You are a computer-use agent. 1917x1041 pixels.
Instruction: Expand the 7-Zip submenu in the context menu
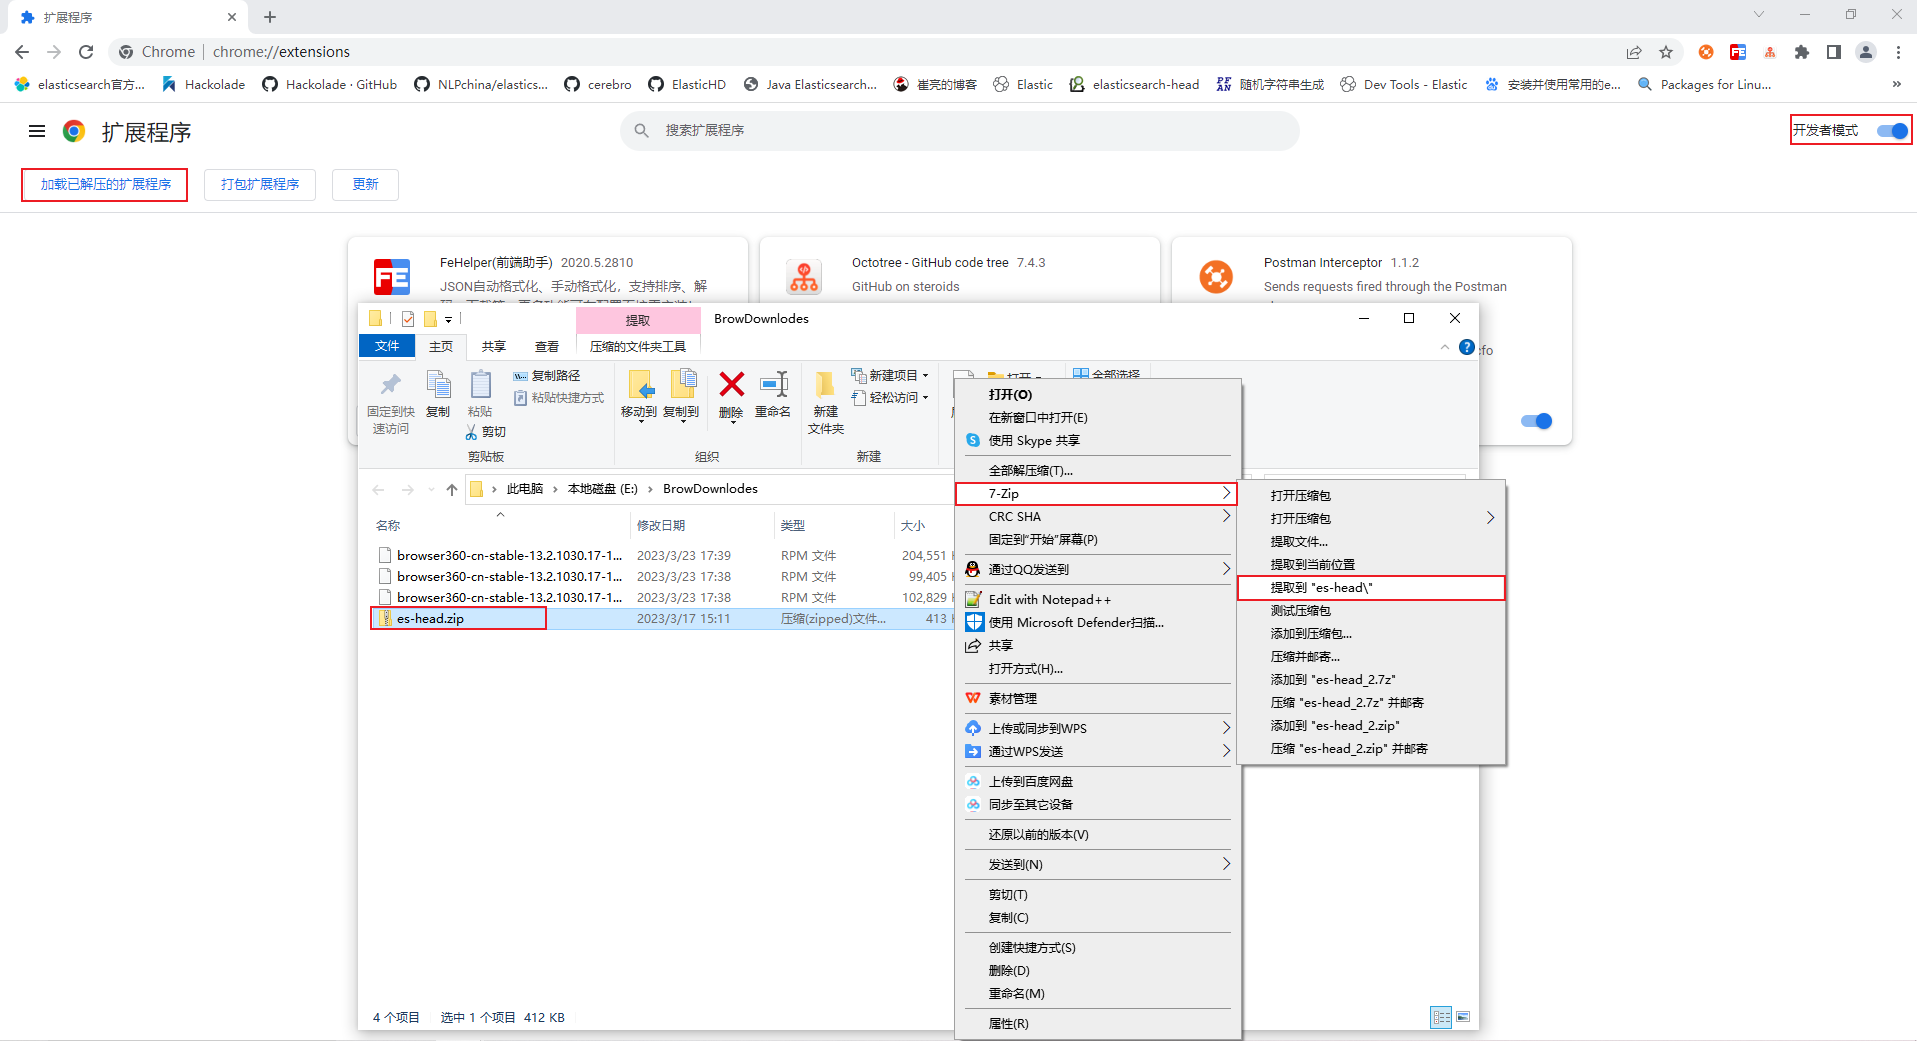(x=1096, y=493)
